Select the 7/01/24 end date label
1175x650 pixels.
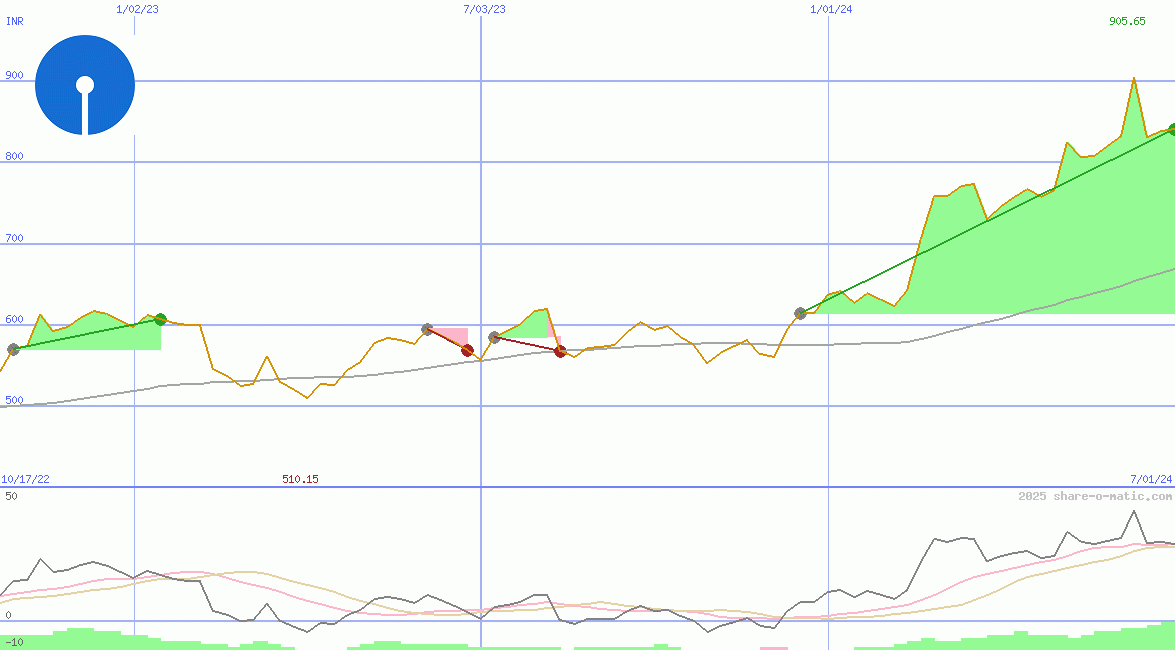click(x=1150, y=479)
